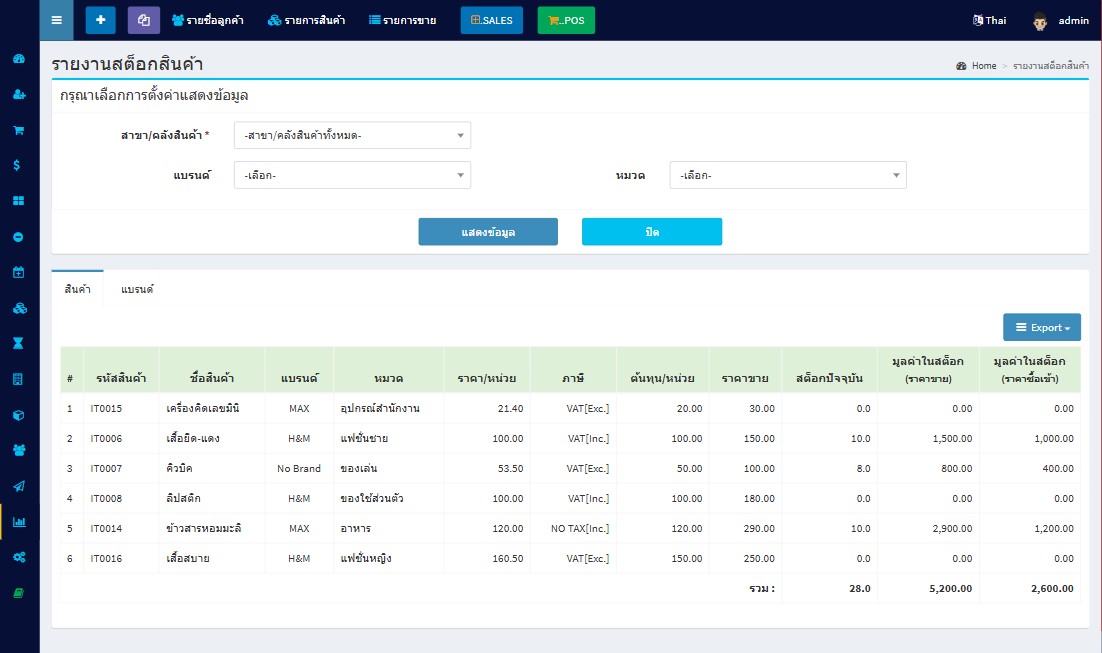Open รายชื่อลูกค้า customer list menu
This screenshot has width=1102, height=653.
click(x=208, y=20)
